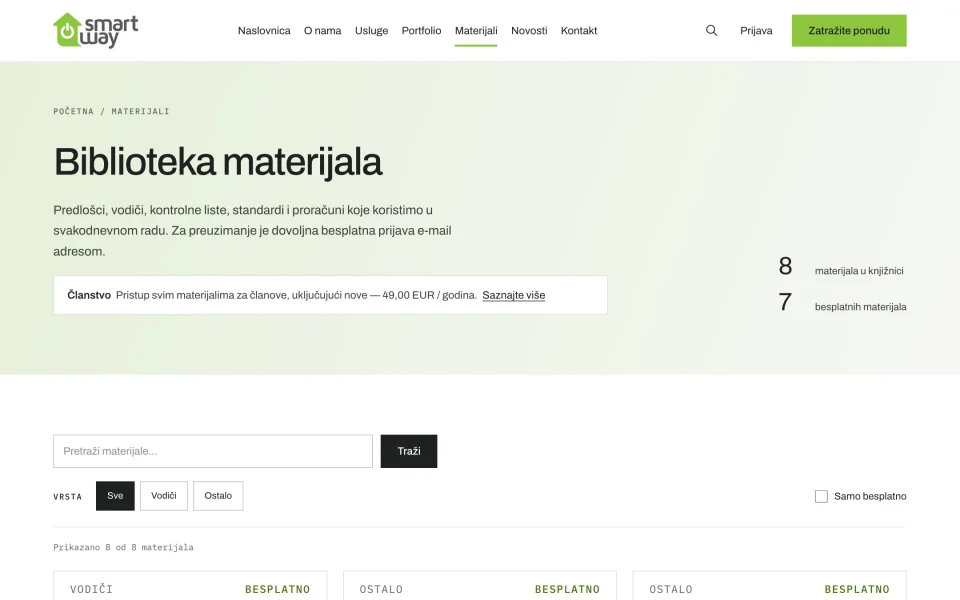Follow the Početna breadcrumb link
Image resolution: width=960 pixels, height=600 pixels.
point(73,111)
